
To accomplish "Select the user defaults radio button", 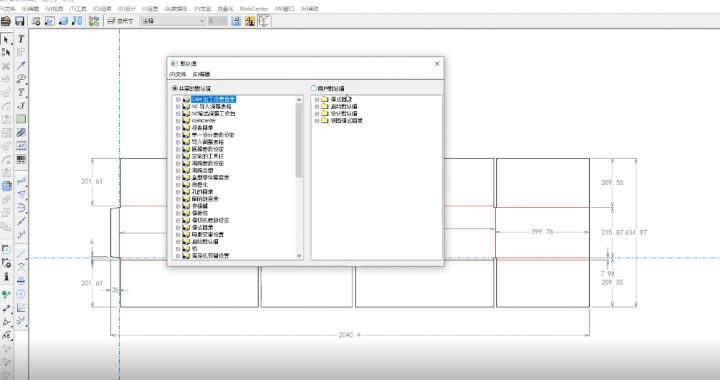I will [314, 88].
